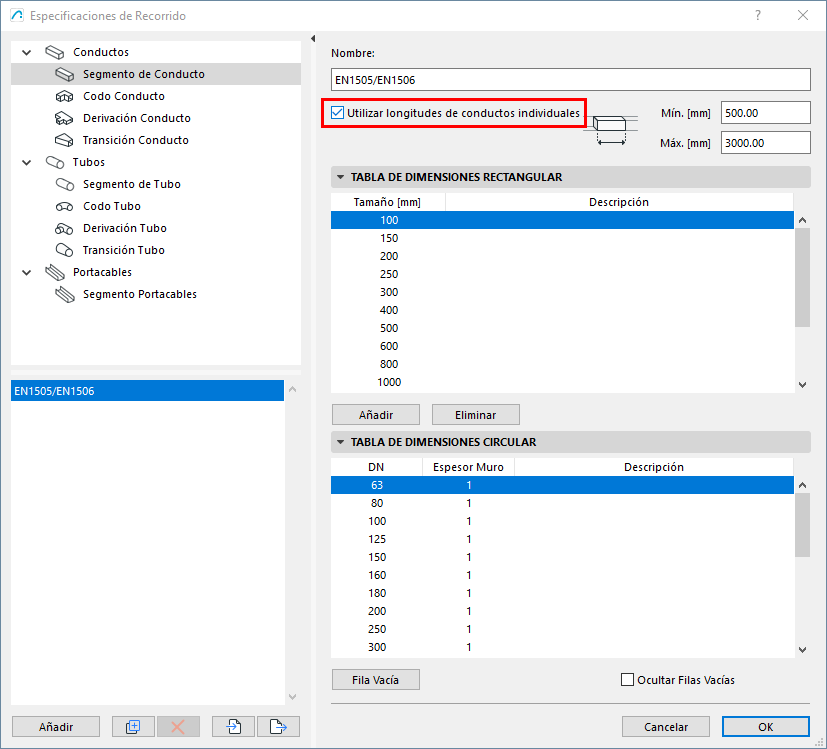The image size is (827, 749).
Task: Click the Derivación Tubo branch icon
Action: [64, 228]
